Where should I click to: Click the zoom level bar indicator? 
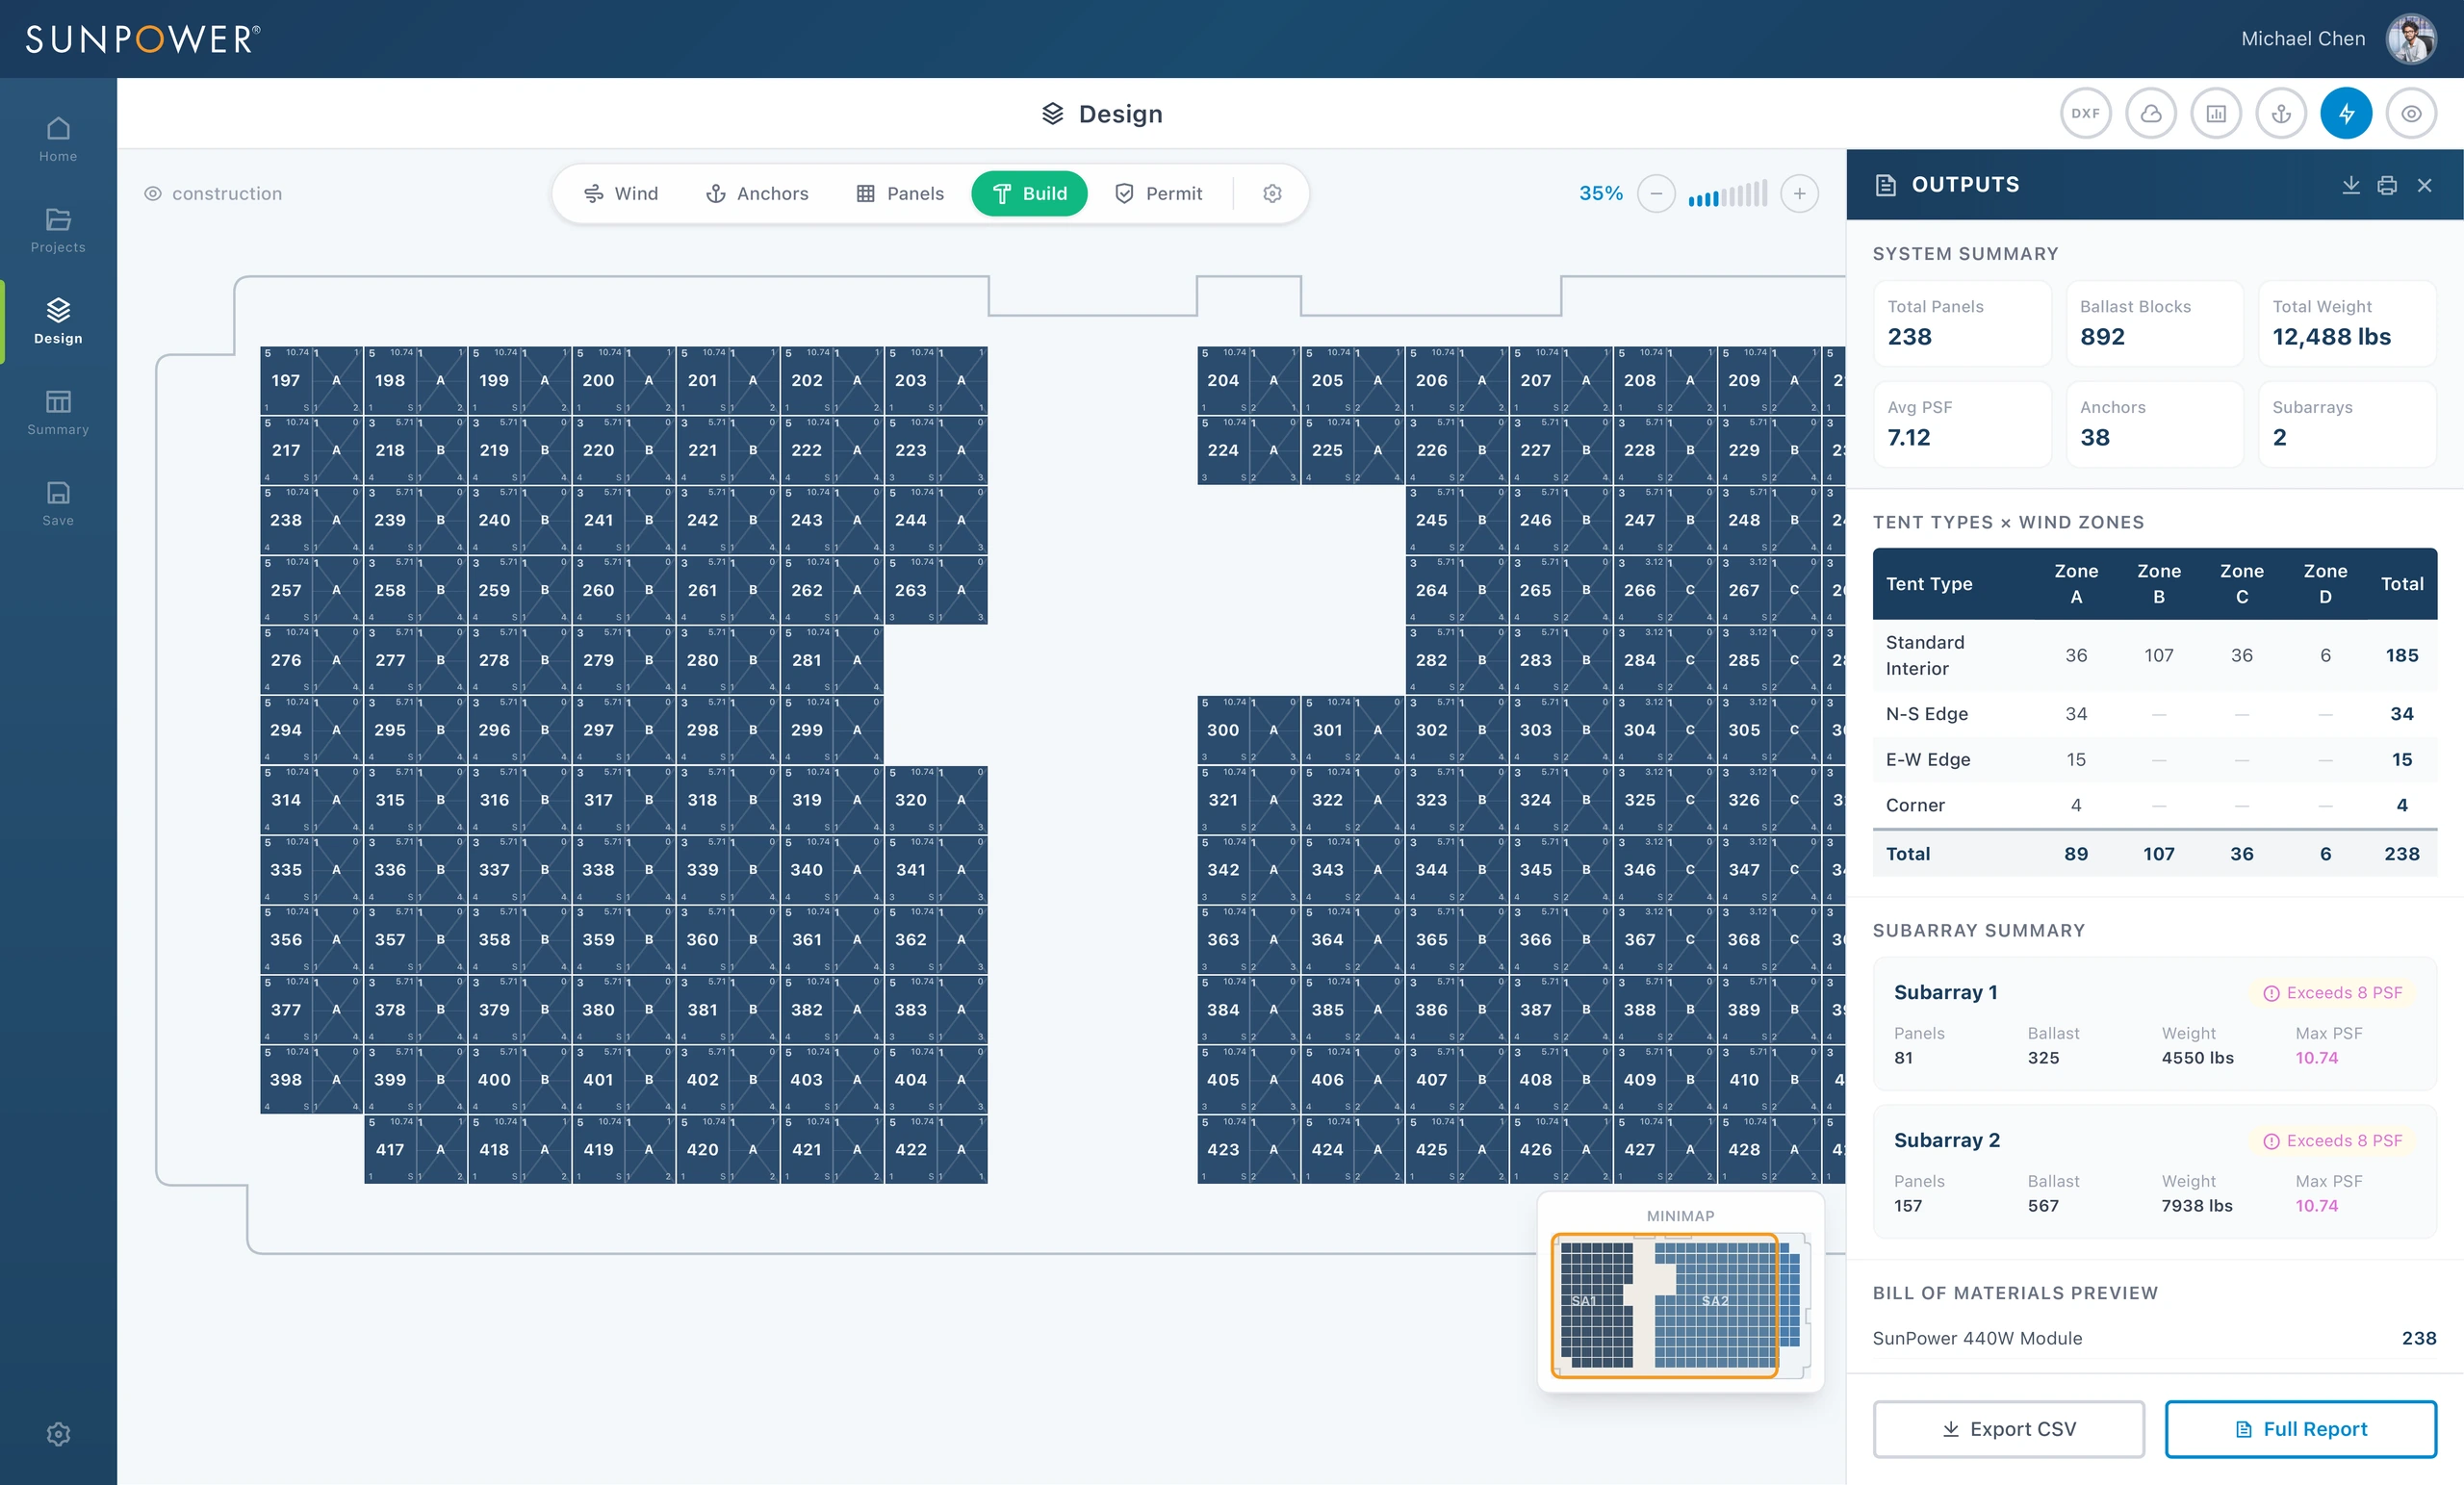tap(1727, 194)
